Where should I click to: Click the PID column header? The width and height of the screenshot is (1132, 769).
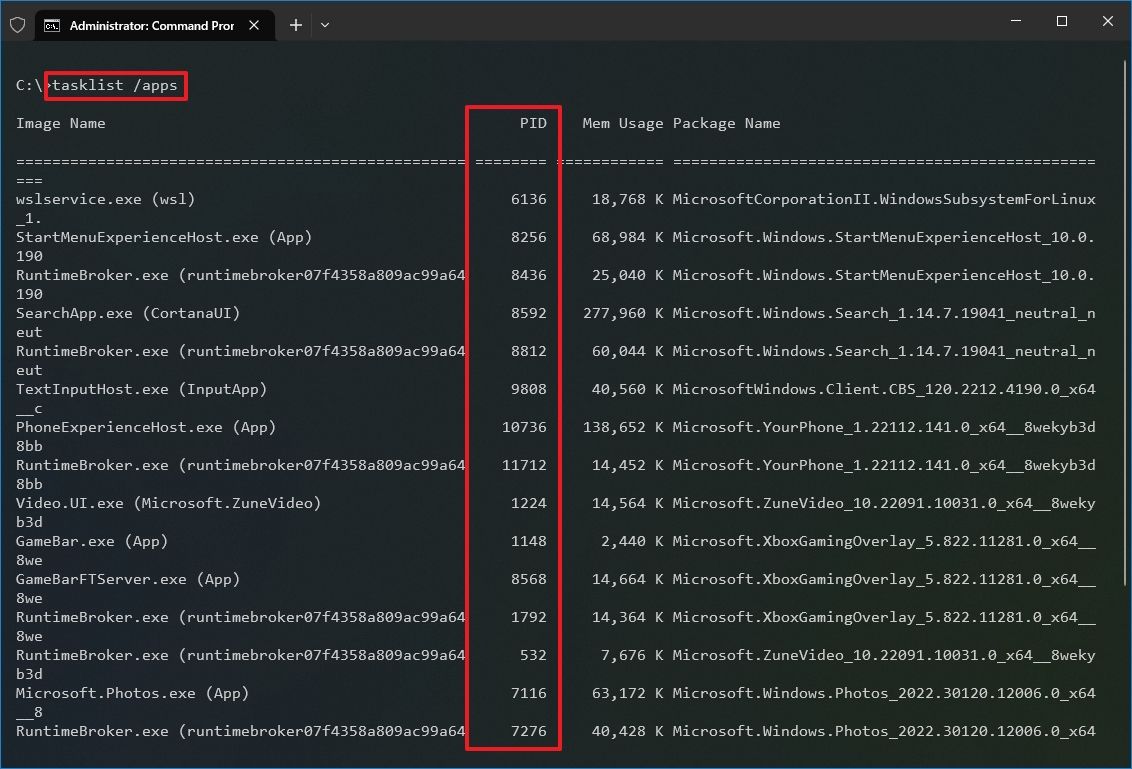coord(534,123)
